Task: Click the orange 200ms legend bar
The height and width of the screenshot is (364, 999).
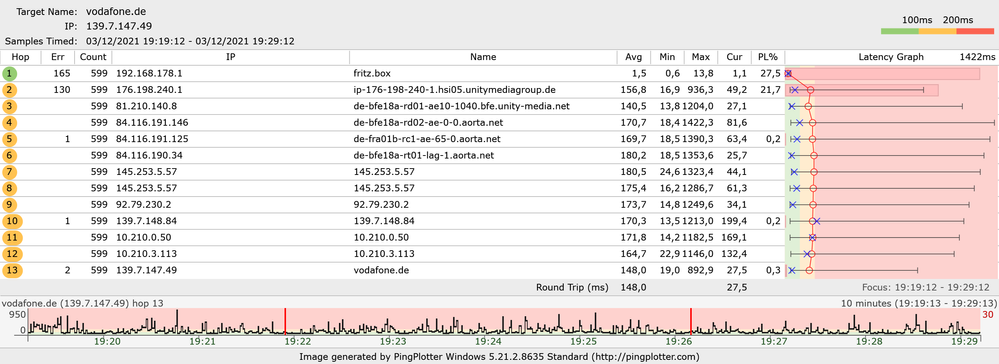Action: tap(937, 31)
